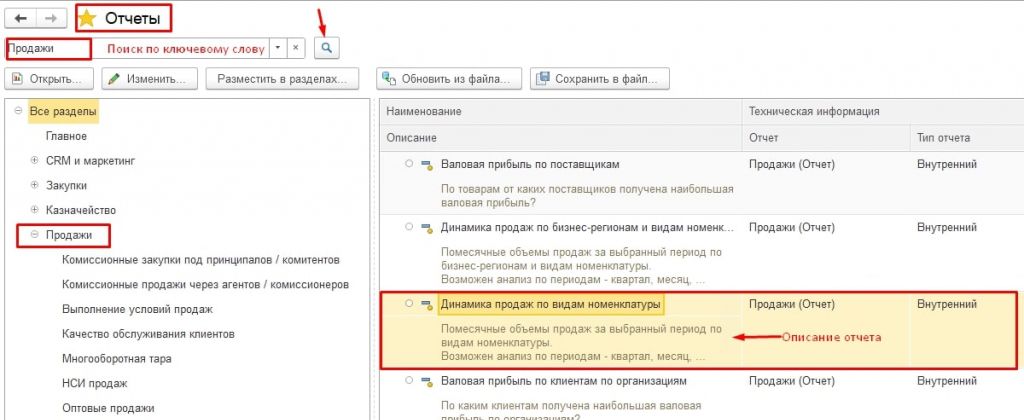Screen dimensions: 1024x420
Task: Select Казначейство section in the tree
Action: coord(80,210)
